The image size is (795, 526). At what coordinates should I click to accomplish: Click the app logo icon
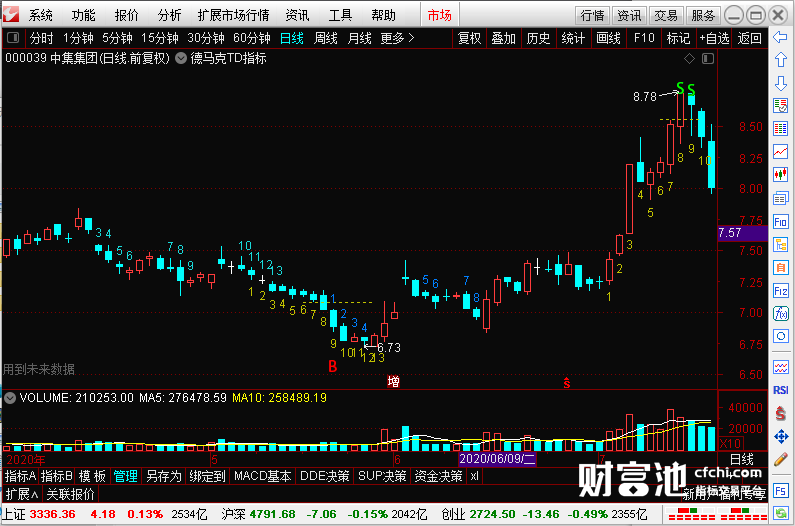click(11, 14)
